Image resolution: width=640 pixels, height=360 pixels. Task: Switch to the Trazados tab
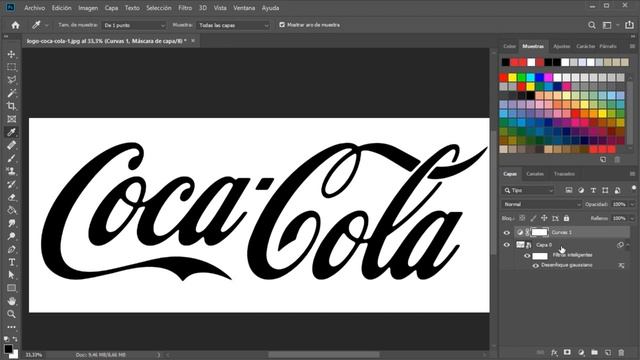(564, 174)
